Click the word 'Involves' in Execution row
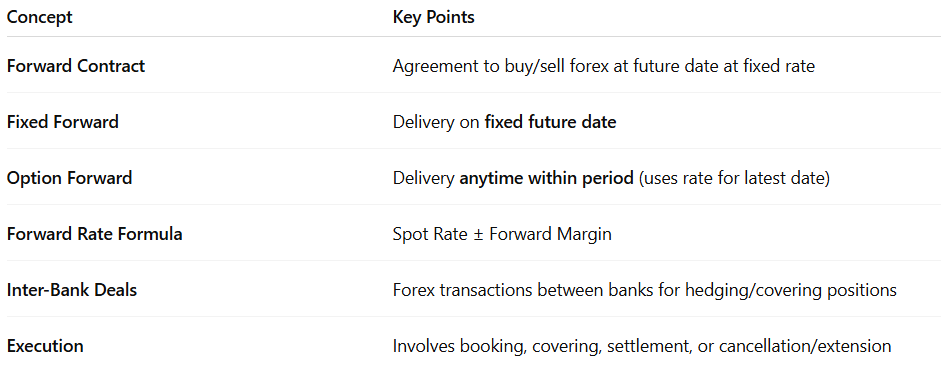This screenshot has height=376, width=941. [423, 346]
